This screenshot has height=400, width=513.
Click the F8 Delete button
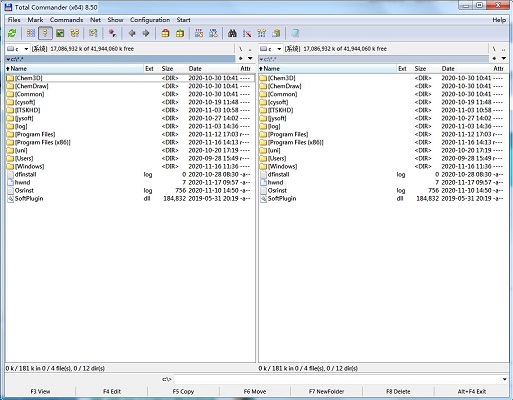[x=398, y=391]
